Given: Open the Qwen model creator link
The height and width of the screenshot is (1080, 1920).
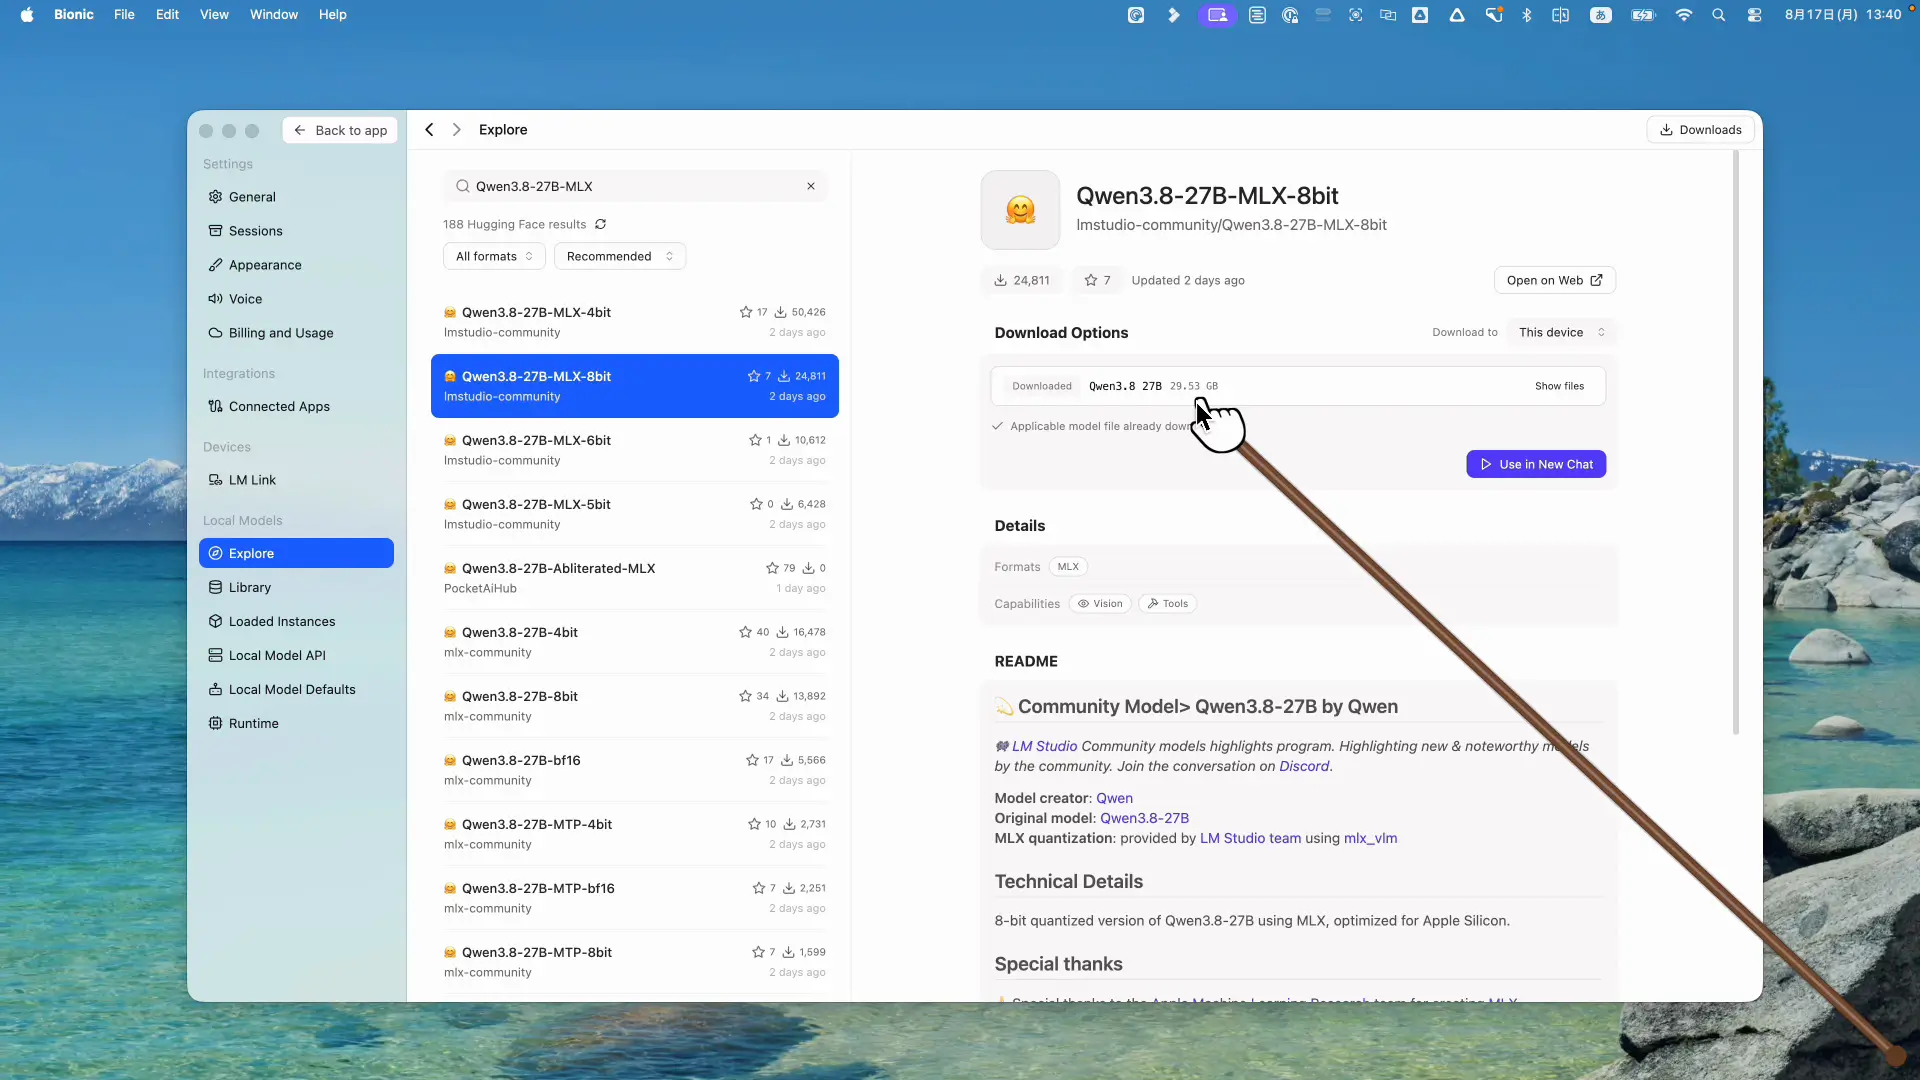Looking at the screenshot, I should click(x=1114, y=798).
